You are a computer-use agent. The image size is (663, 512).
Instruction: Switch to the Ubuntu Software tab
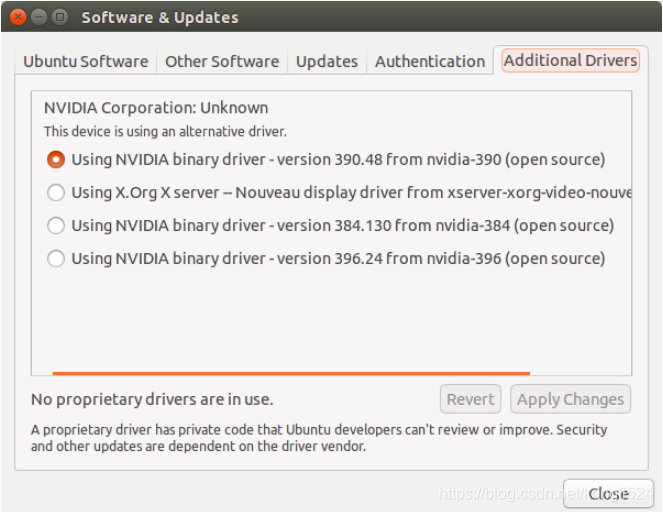(86, 61)
